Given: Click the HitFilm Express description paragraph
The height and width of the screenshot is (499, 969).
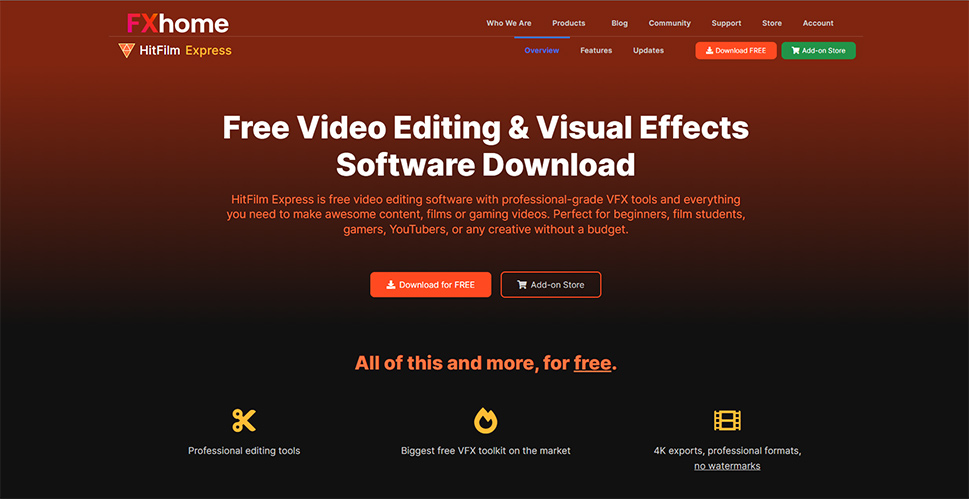Looking at the screenshot, I should point(486,215).
